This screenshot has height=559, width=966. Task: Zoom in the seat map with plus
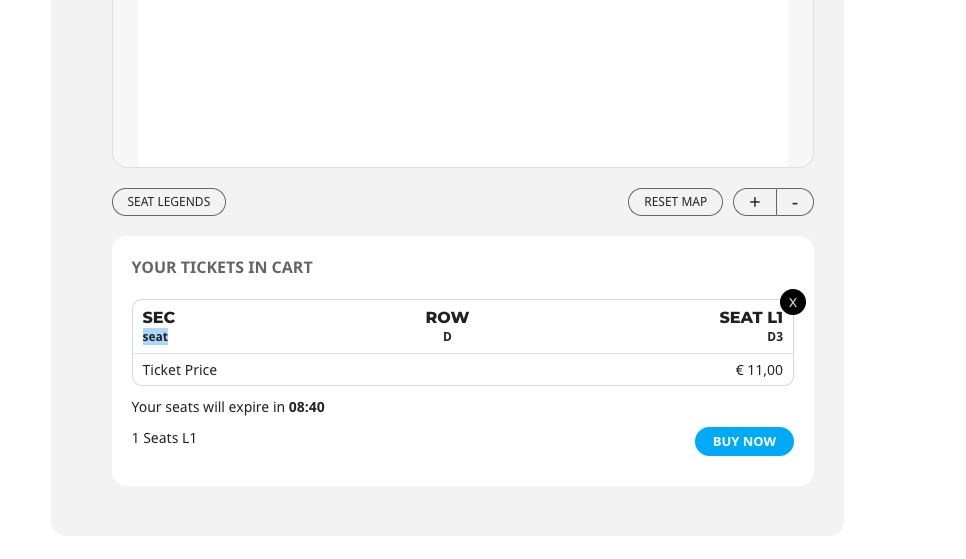pos(755,202)
